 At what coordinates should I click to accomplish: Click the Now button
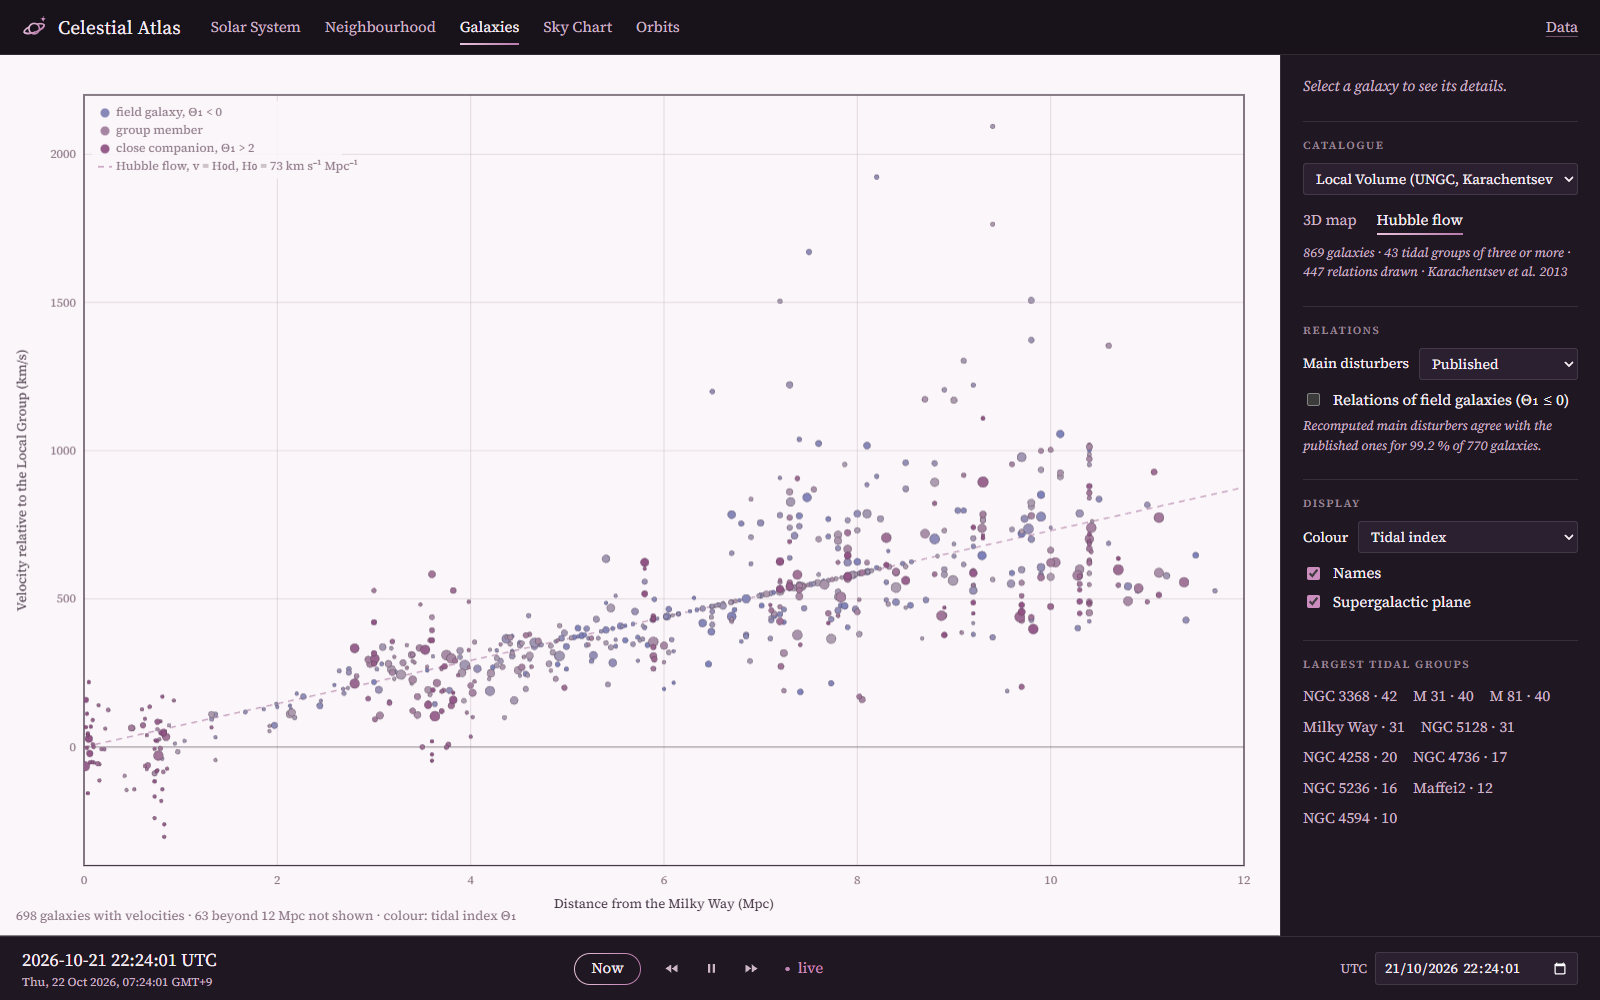[x=607, y=968]
